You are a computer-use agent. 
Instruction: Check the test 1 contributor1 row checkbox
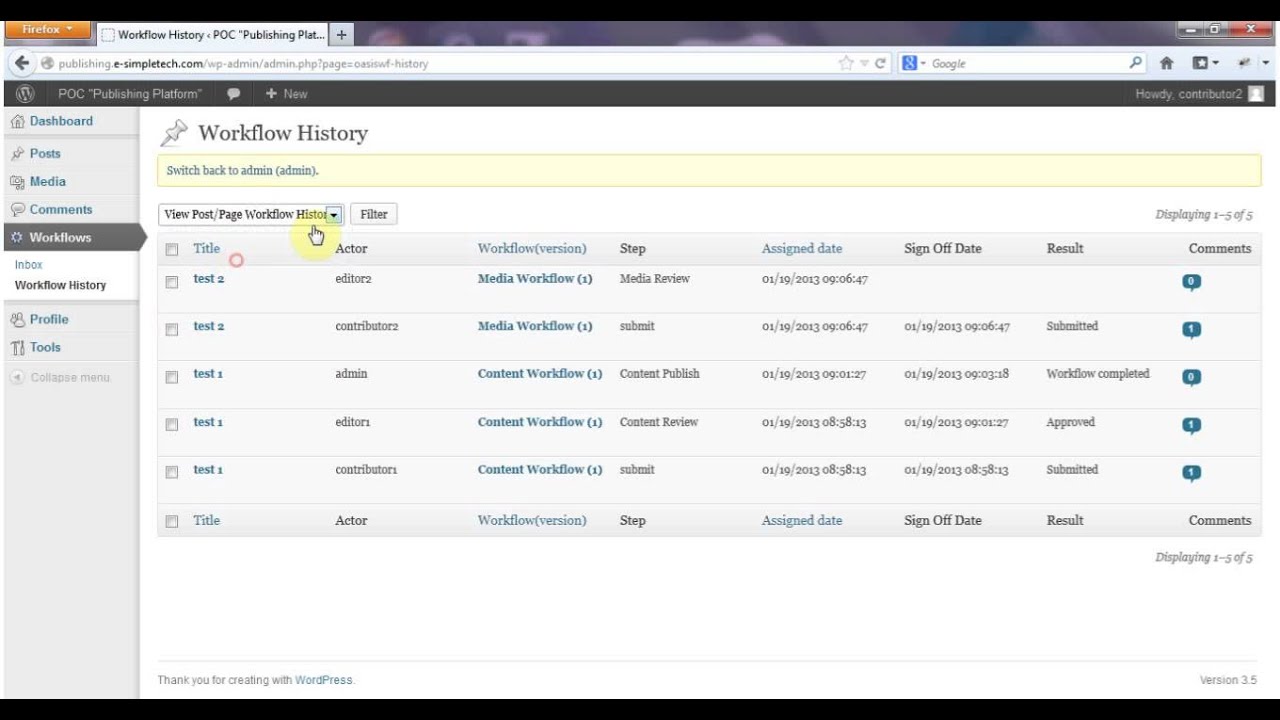pos(172,472)
